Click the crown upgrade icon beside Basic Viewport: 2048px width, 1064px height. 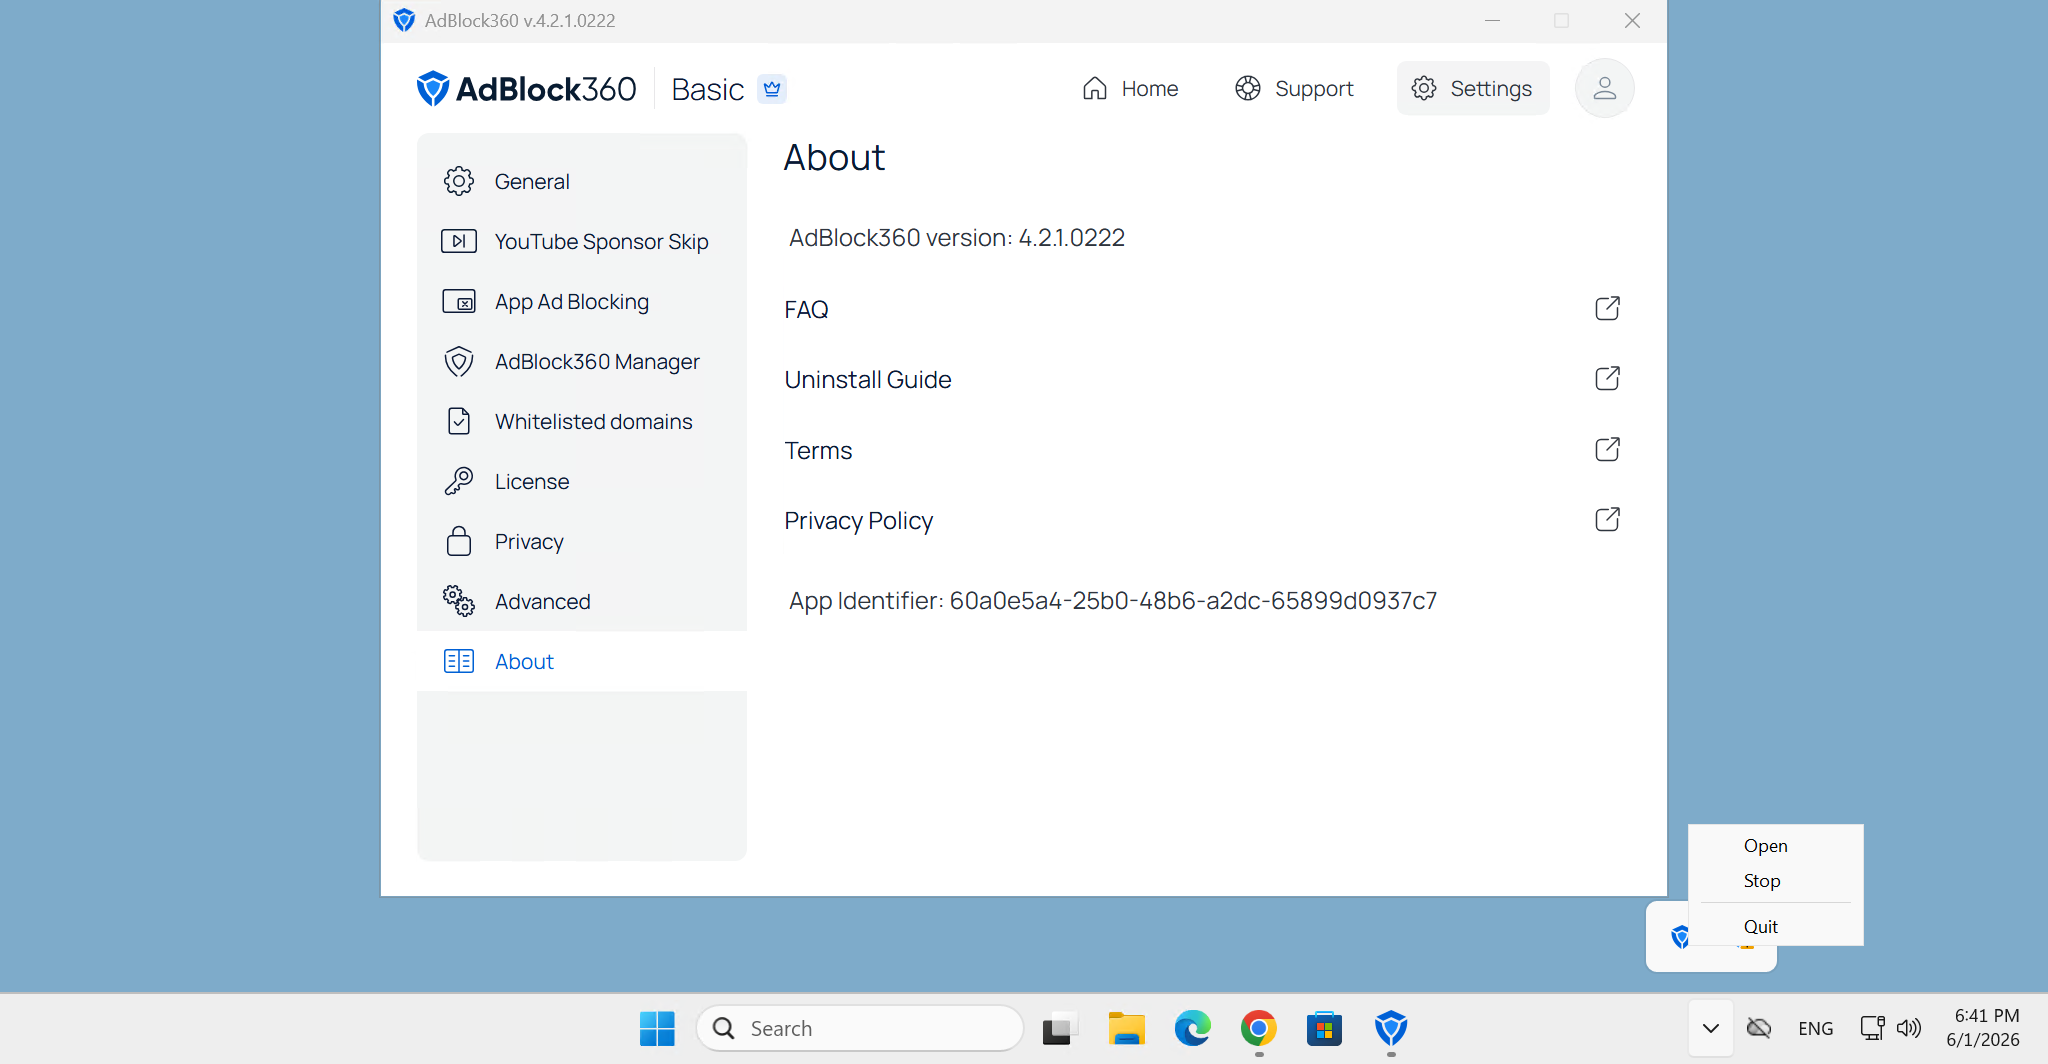(x=772, y=89)
